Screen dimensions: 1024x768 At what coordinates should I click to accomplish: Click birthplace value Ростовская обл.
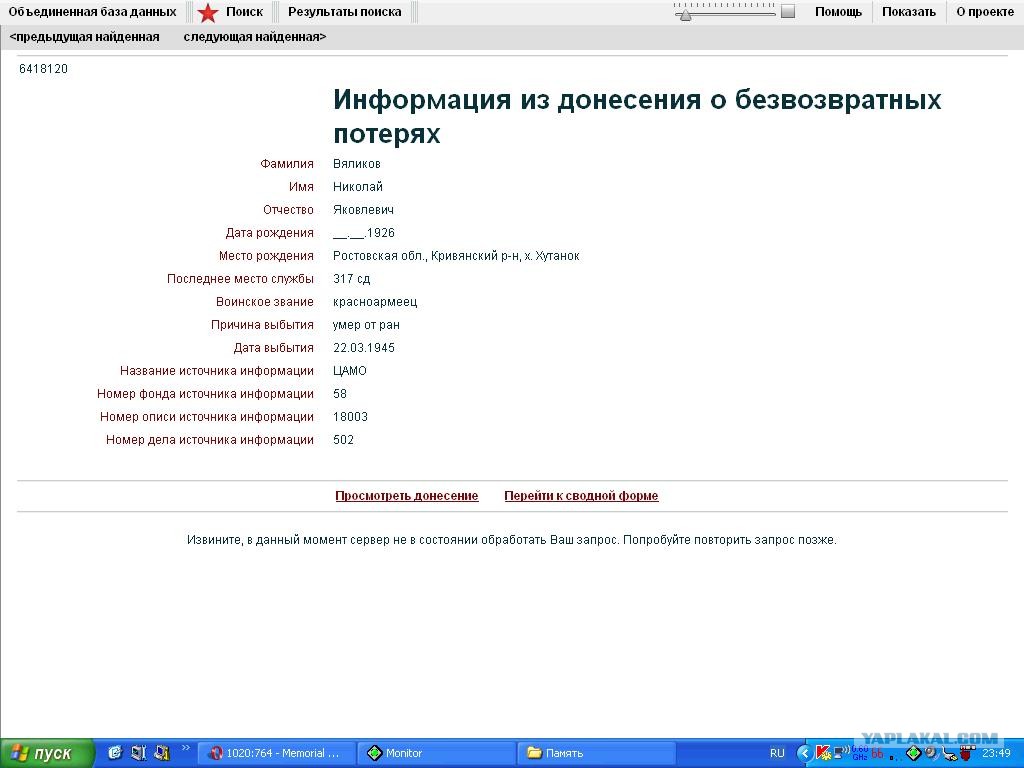(456, 256)
